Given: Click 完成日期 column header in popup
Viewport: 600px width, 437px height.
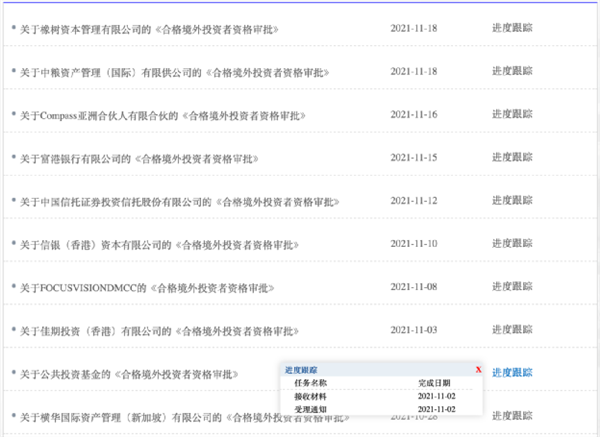Looking at the screenshot, I should pos(434,383).
